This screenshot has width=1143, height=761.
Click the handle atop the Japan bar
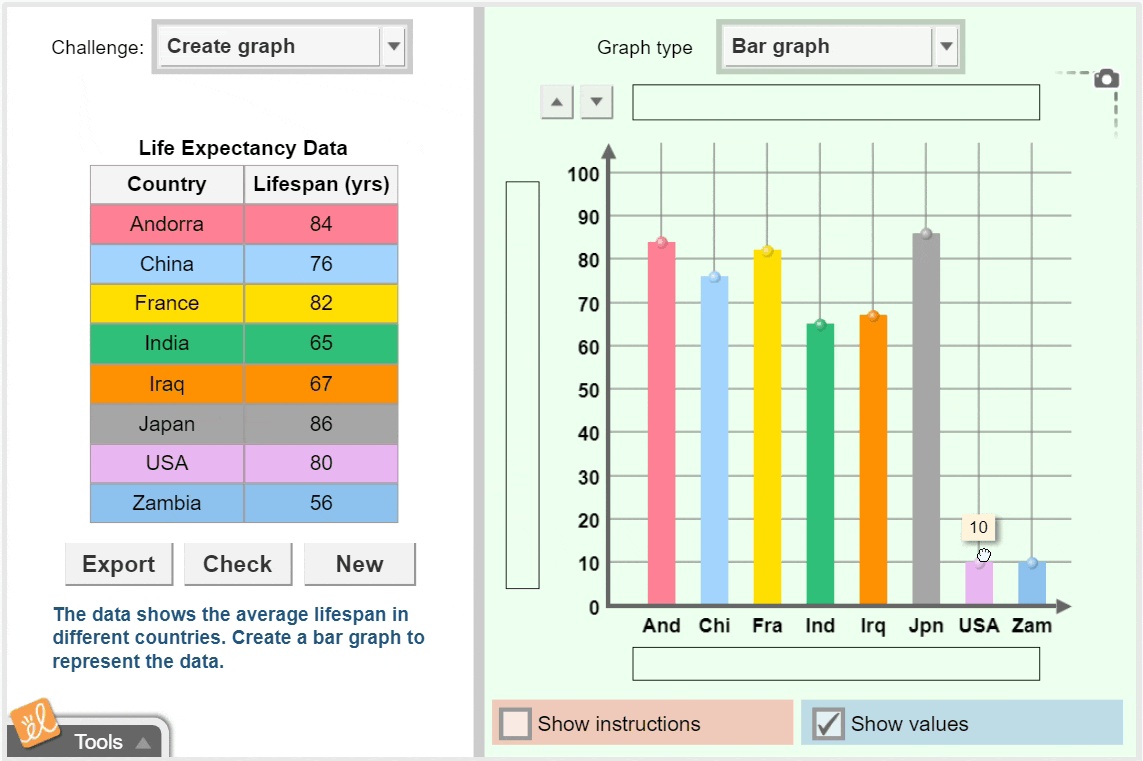(926, 234)
